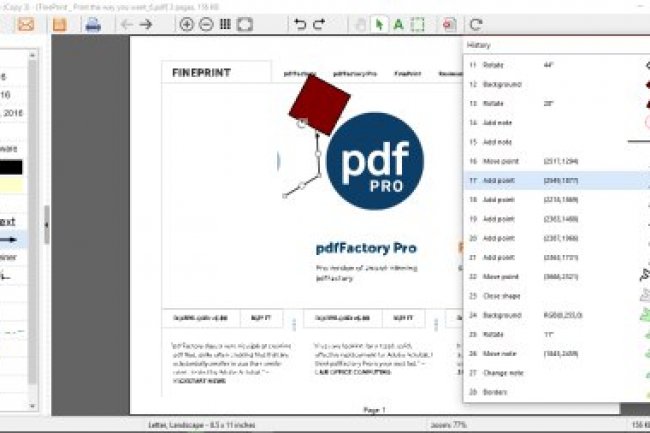Click the orange Save icon
Screen dimensions: 650x433
click(x=59, y=24)
